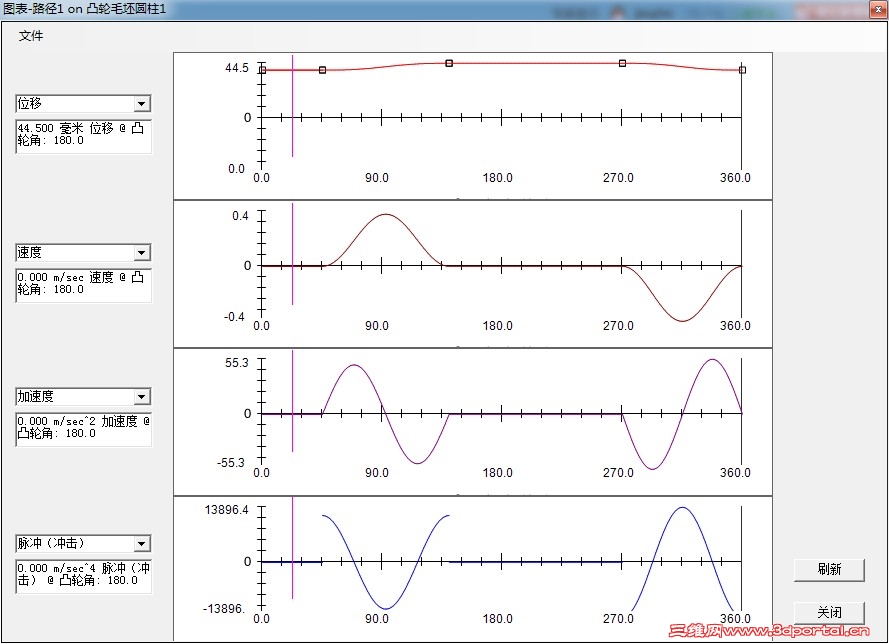Click the magenta cursor line in the velocity chart
Viewport: 889px width, 644px height.
pos(293,254)
